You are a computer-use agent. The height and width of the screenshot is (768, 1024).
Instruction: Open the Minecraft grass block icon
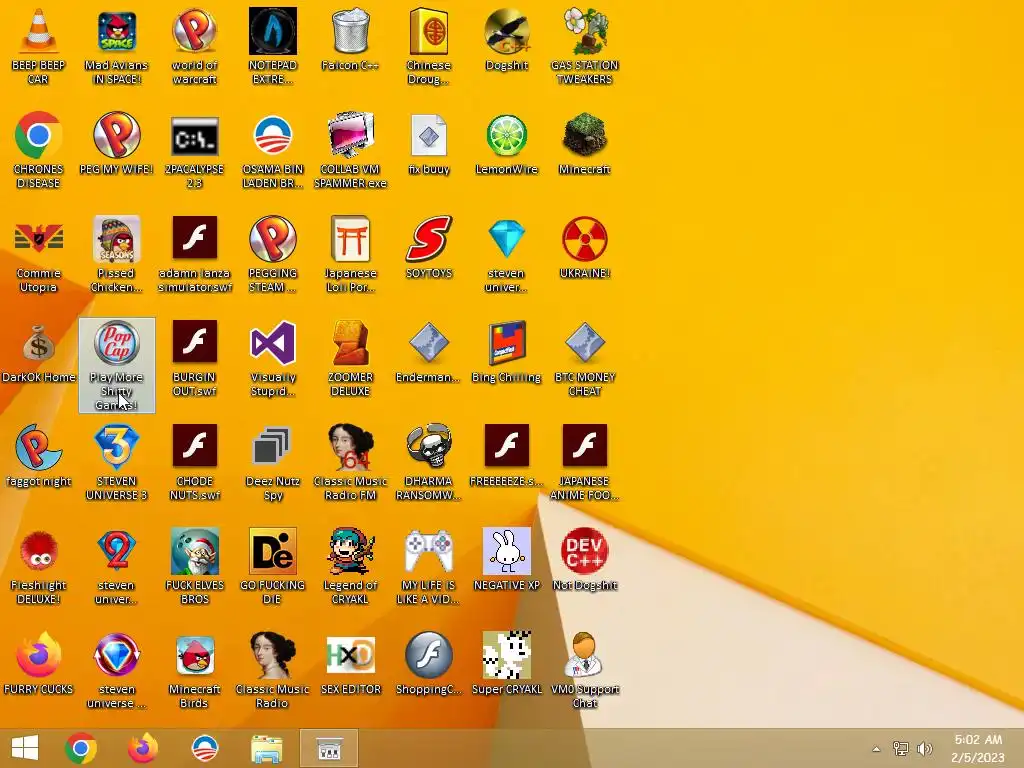(x=584, y=135)
